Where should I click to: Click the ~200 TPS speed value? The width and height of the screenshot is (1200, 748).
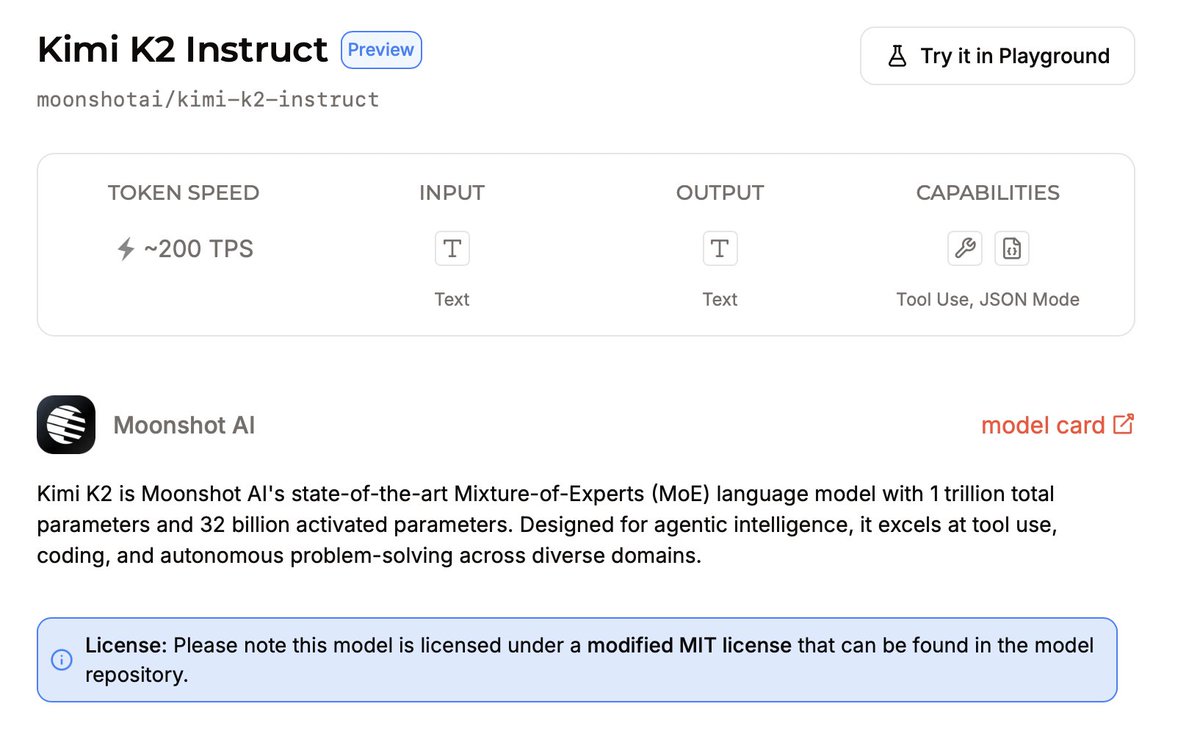point(196,248)
